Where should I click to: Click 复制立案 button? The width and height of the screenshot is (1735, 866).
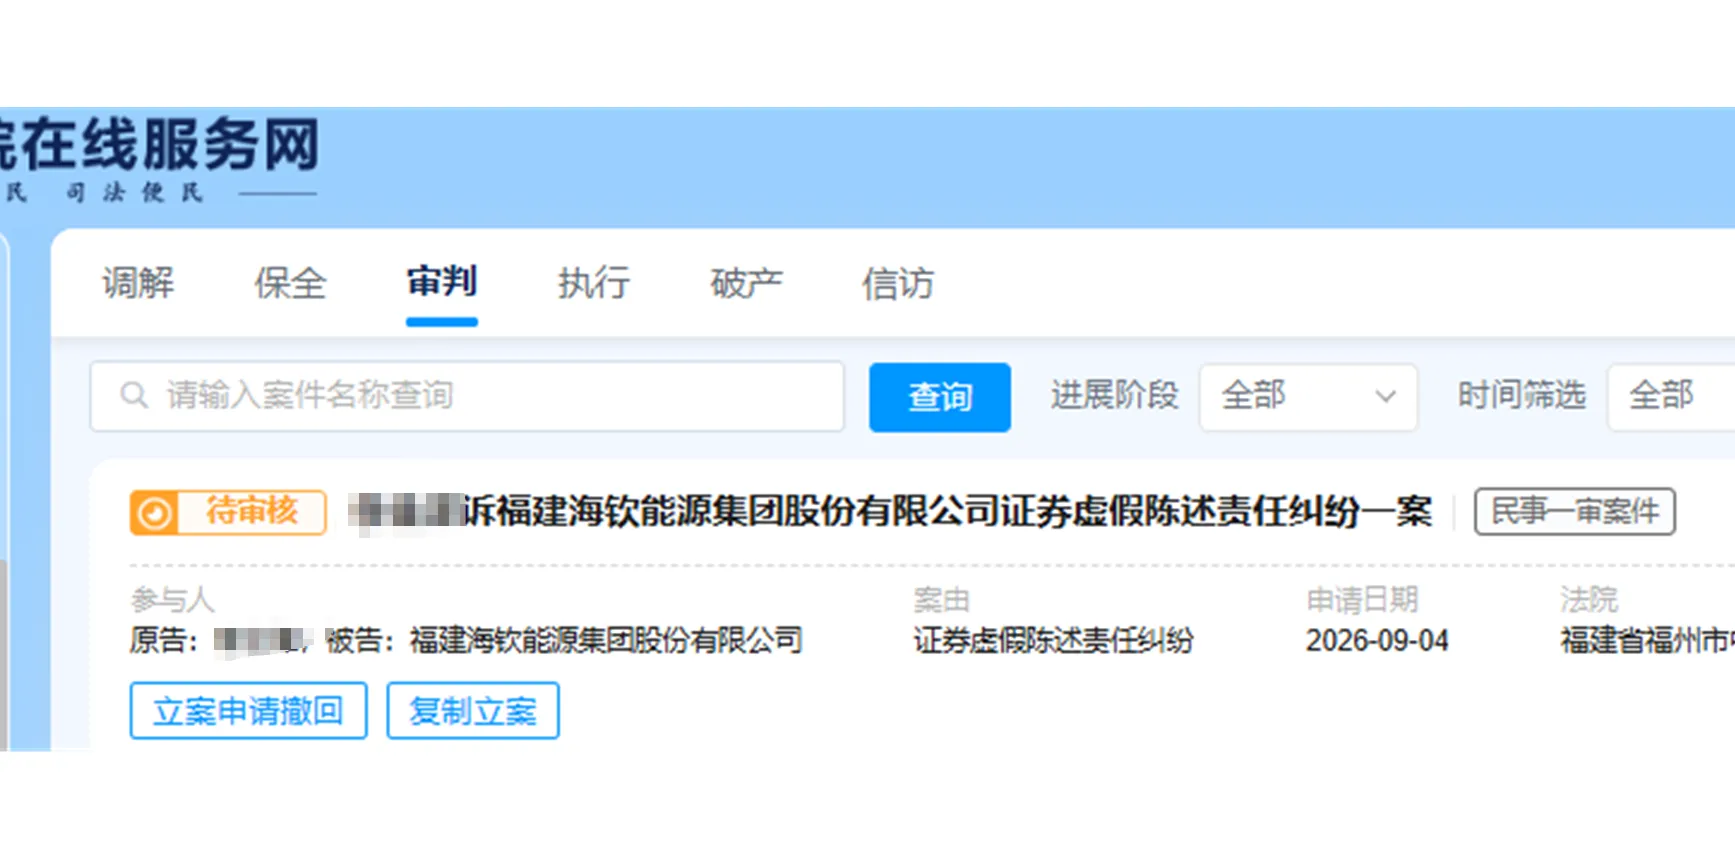[473, 711]
